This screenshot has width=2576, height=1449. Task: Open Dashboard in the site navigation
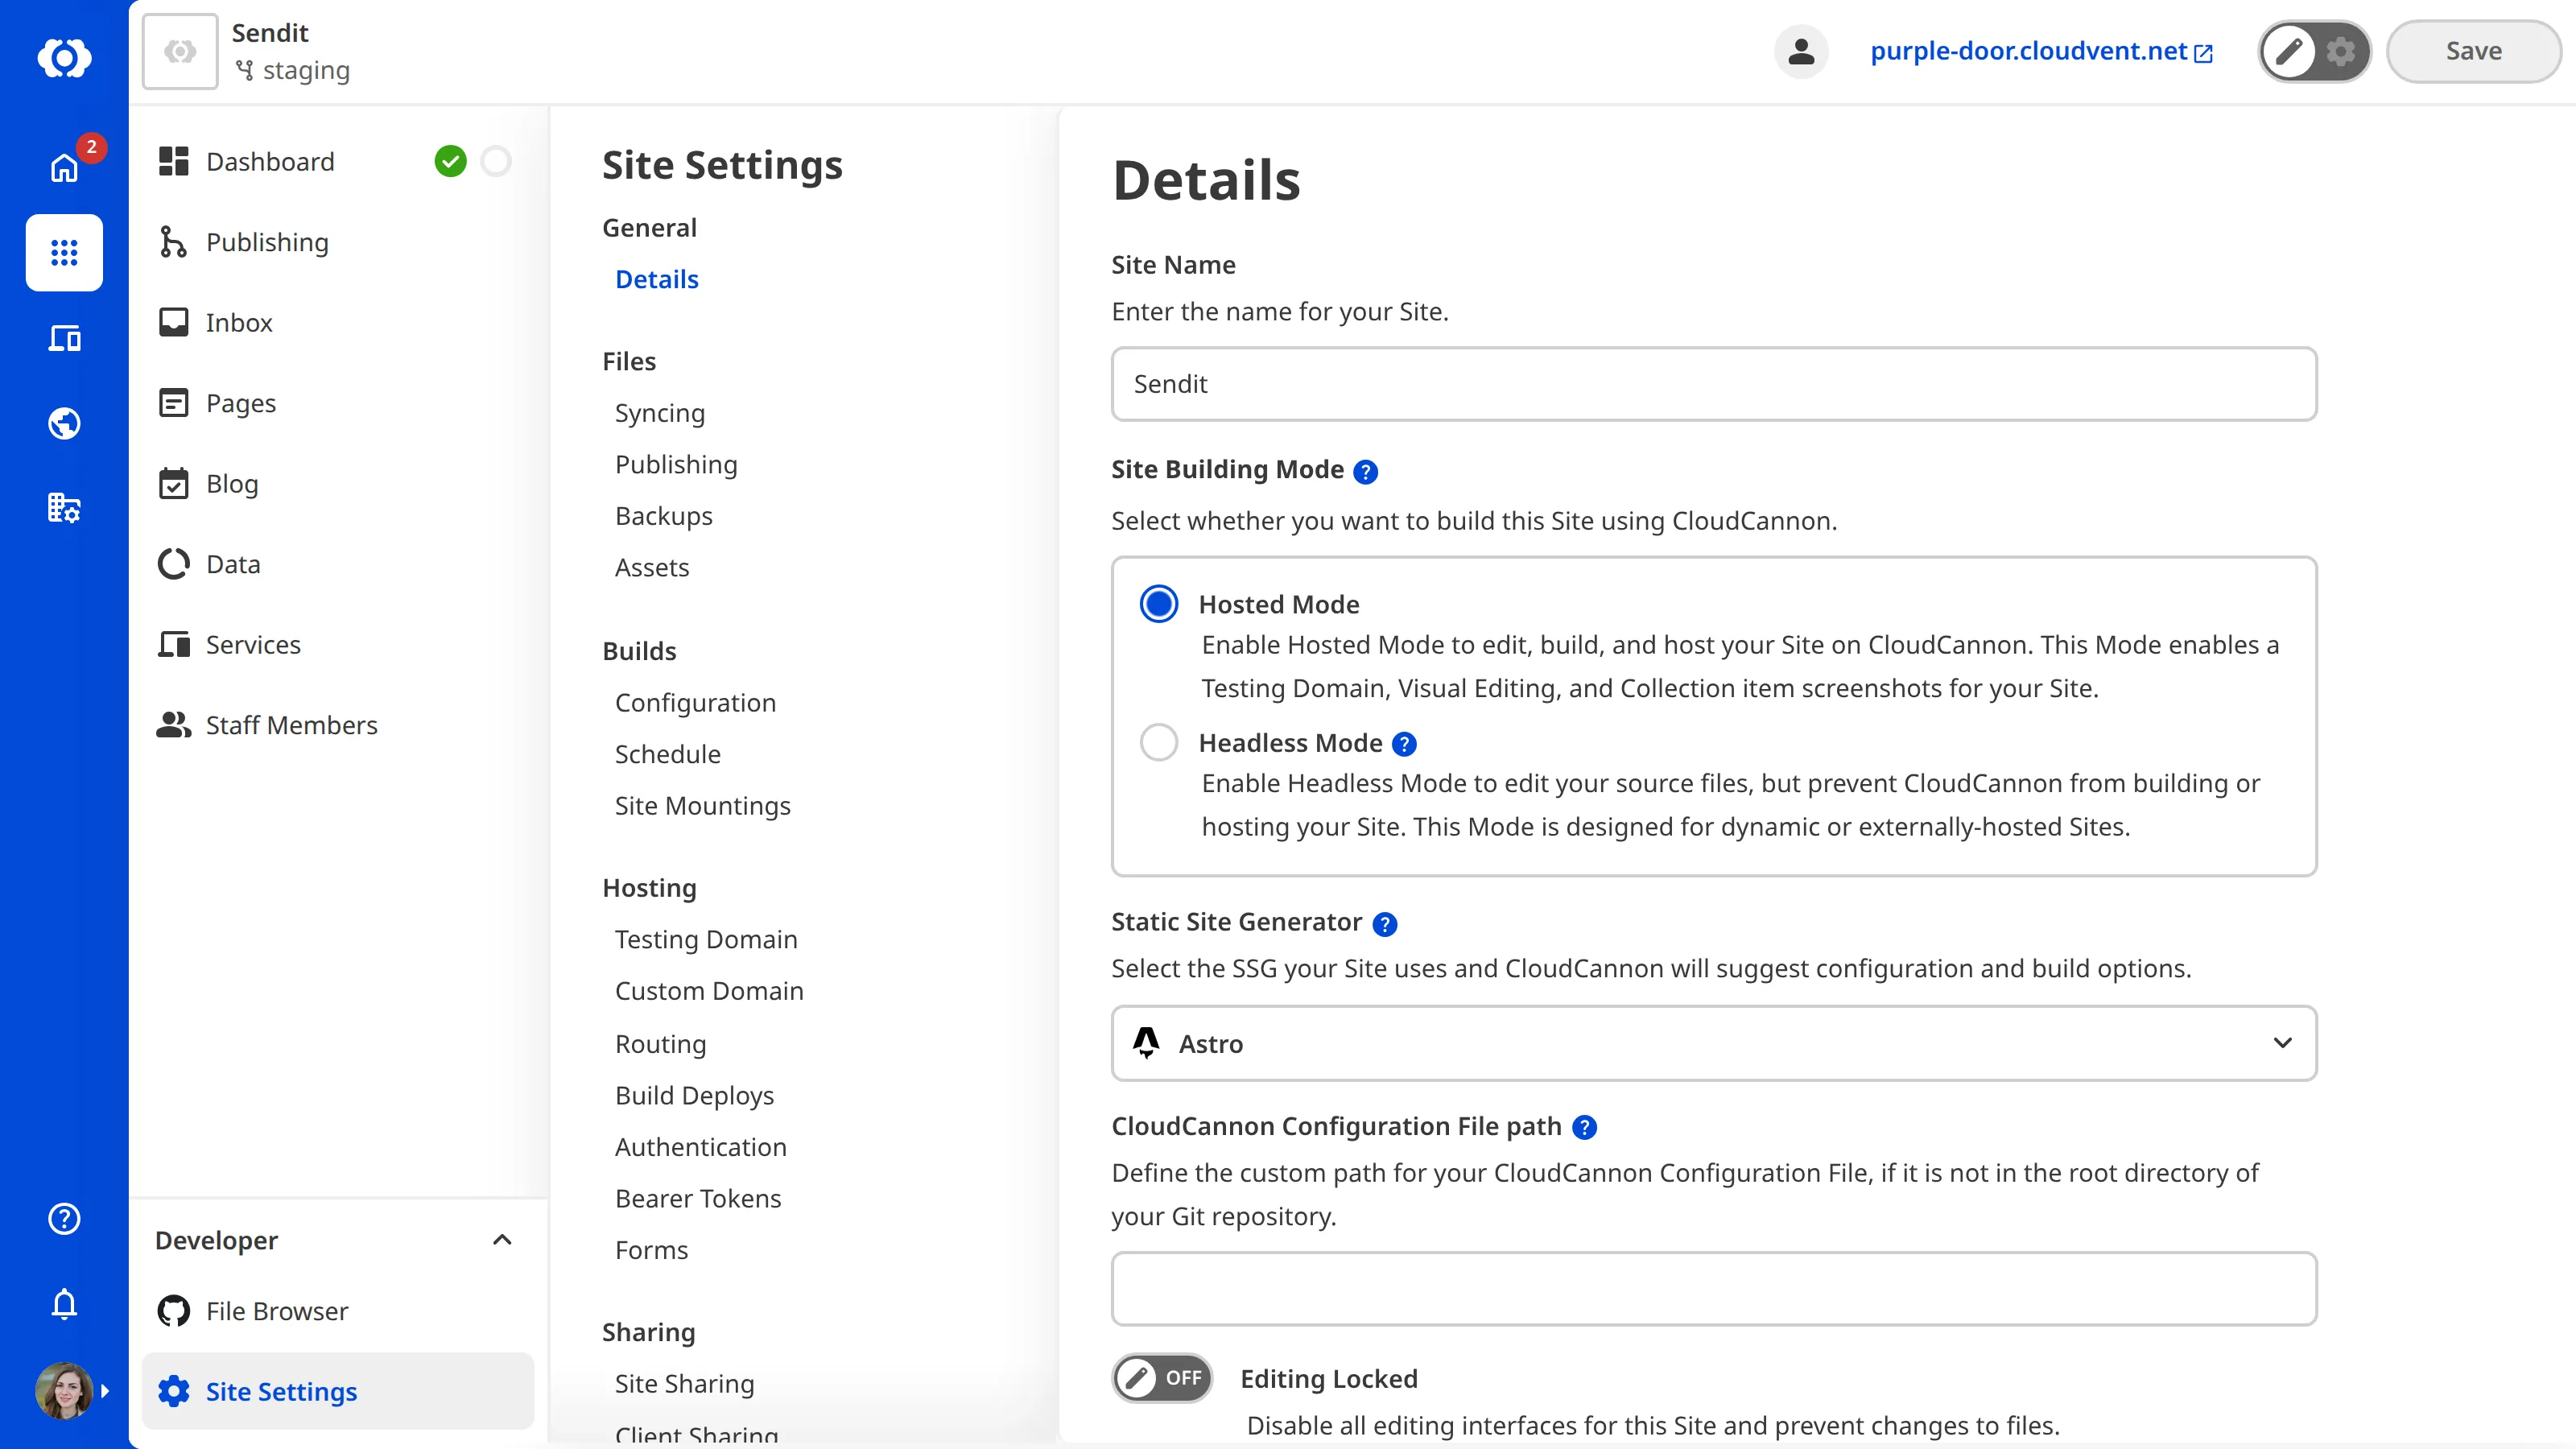click(x=270, y=161)
